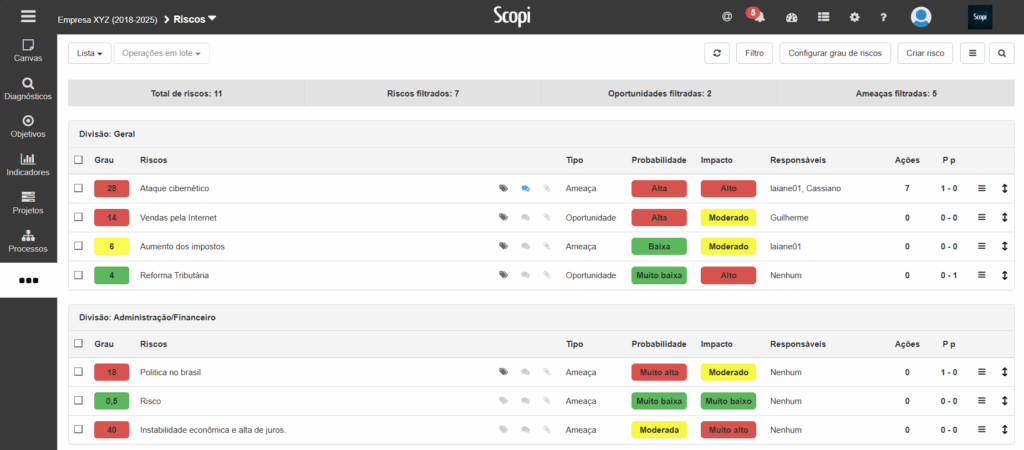This screenshot has height=450, width=1024.
Task: Check the Política no brasil row
Action: pos(78,372)
